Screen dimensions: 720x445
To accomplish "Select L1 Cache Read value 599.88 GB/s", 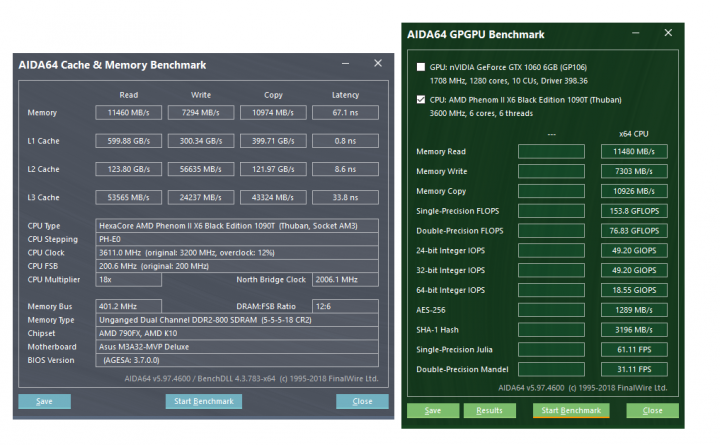I will pyautogui.click(x=129, y=141).
